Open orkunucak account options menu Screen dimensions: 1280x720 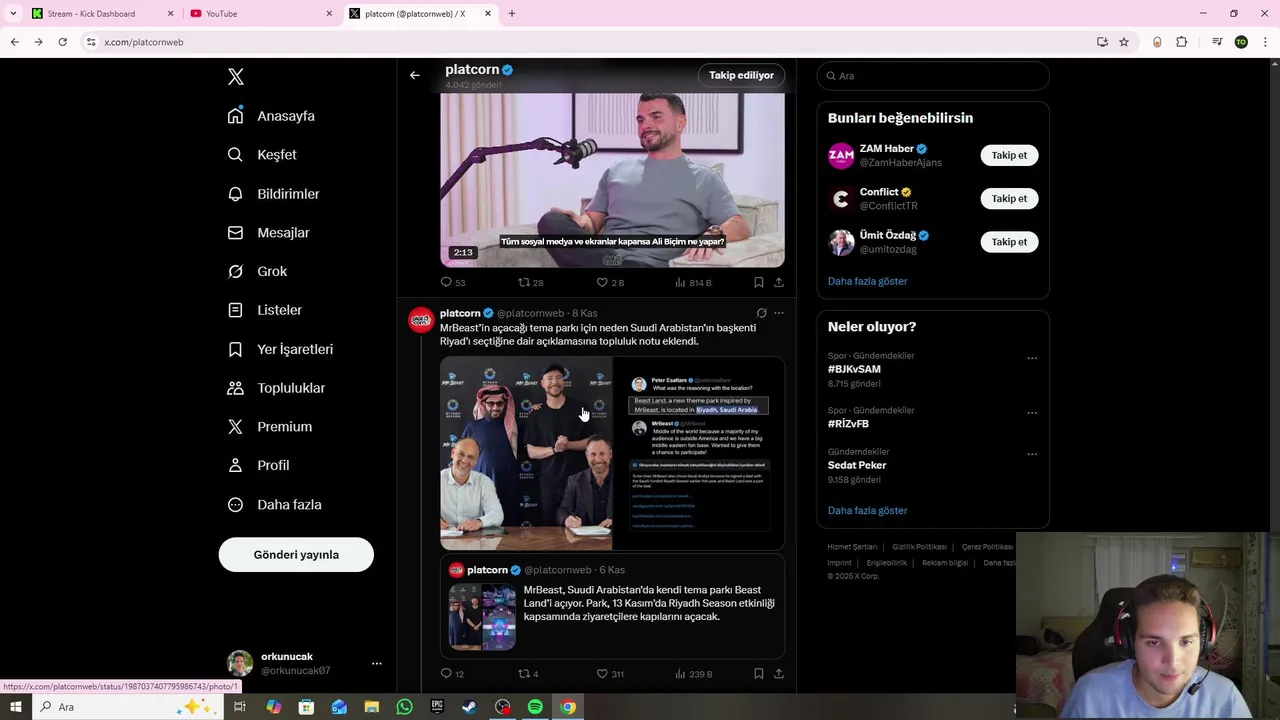tap(377, 663)
